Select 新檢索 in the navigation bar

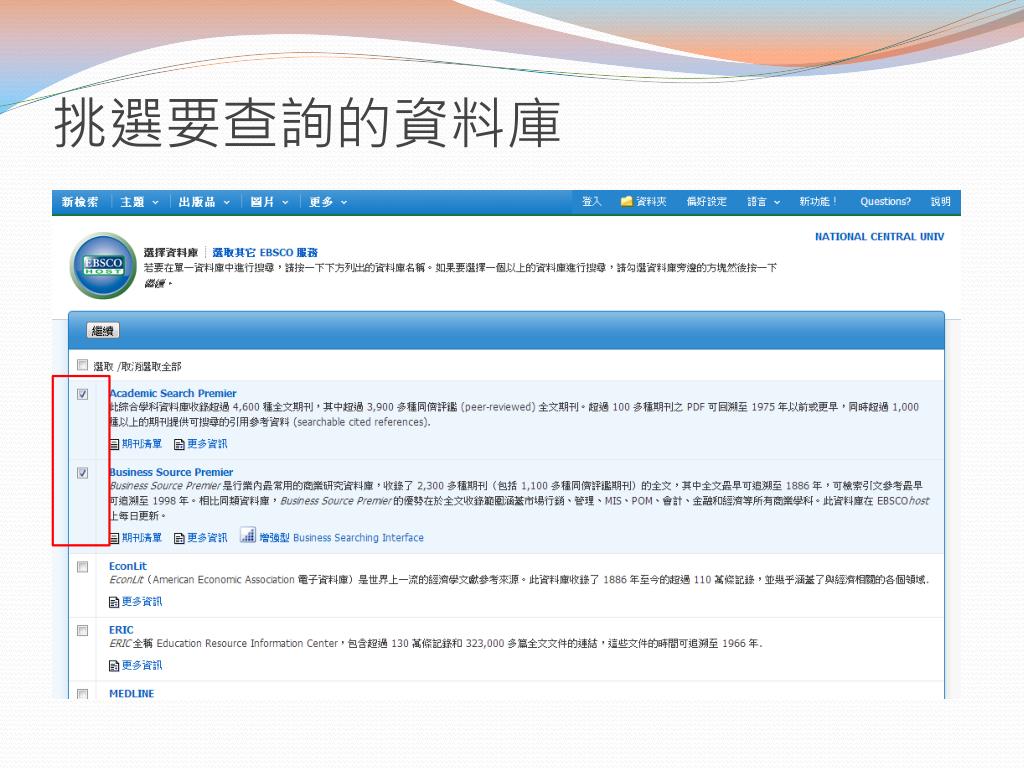pyautogui.click(x=80, y=202)
